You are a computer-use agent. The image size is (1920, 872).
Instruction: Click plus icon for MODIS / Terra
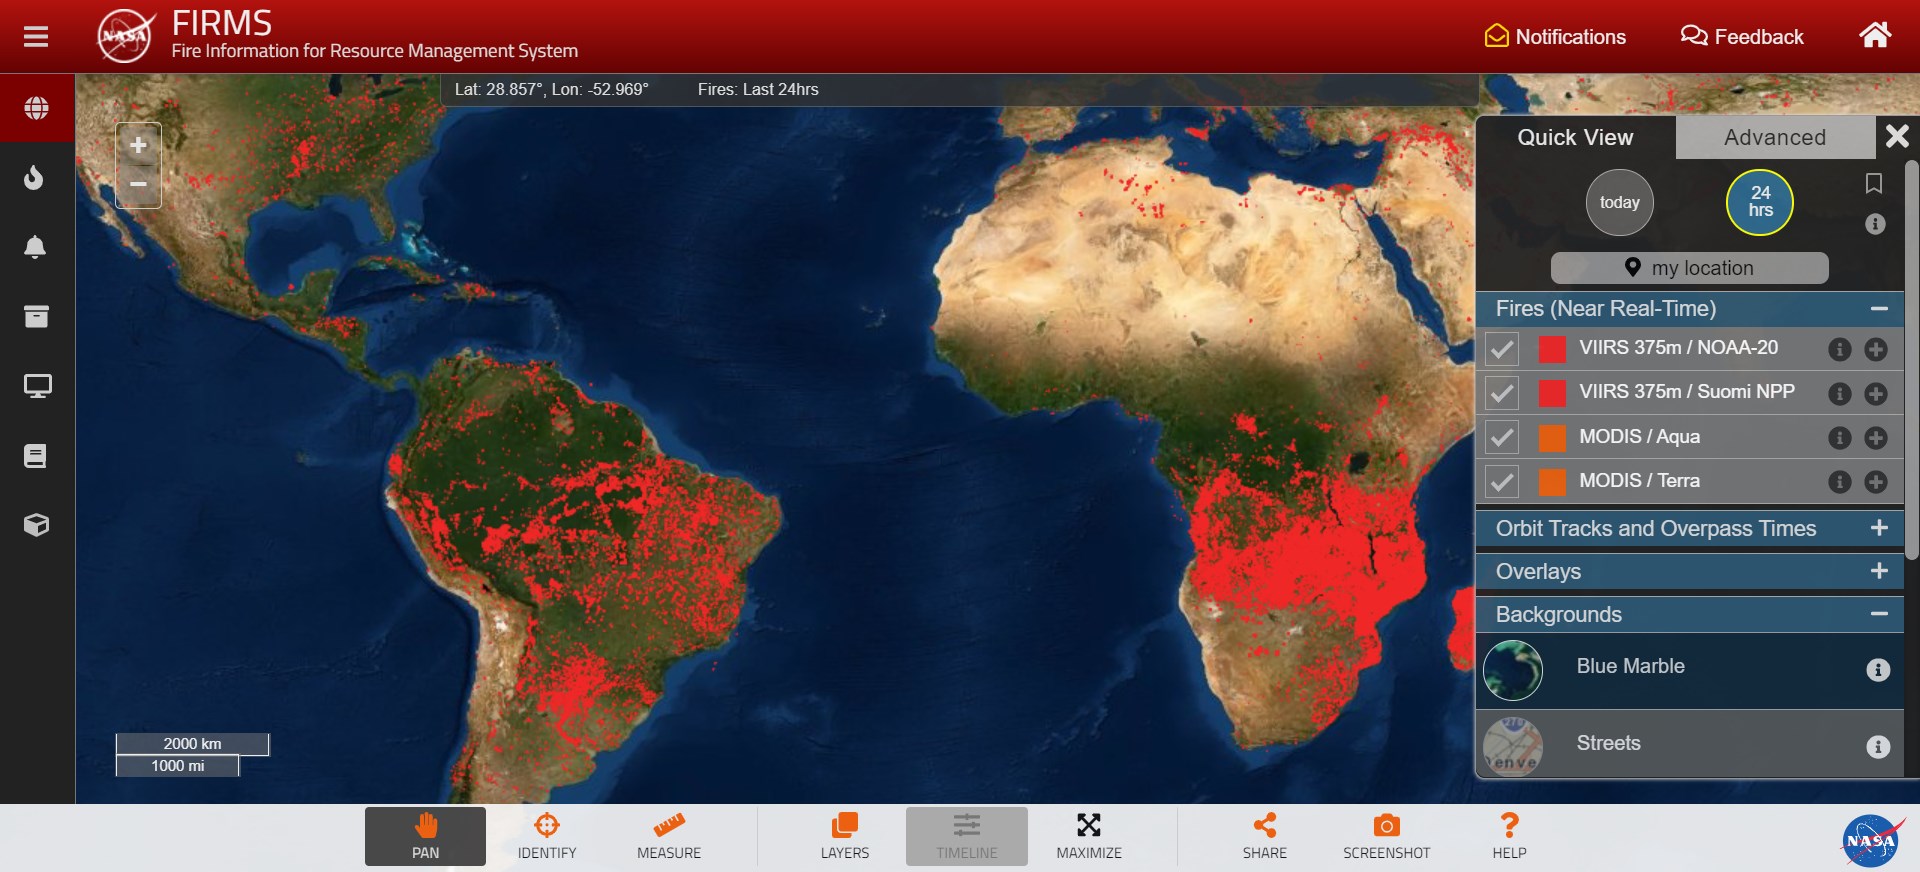click(1876, 482)
